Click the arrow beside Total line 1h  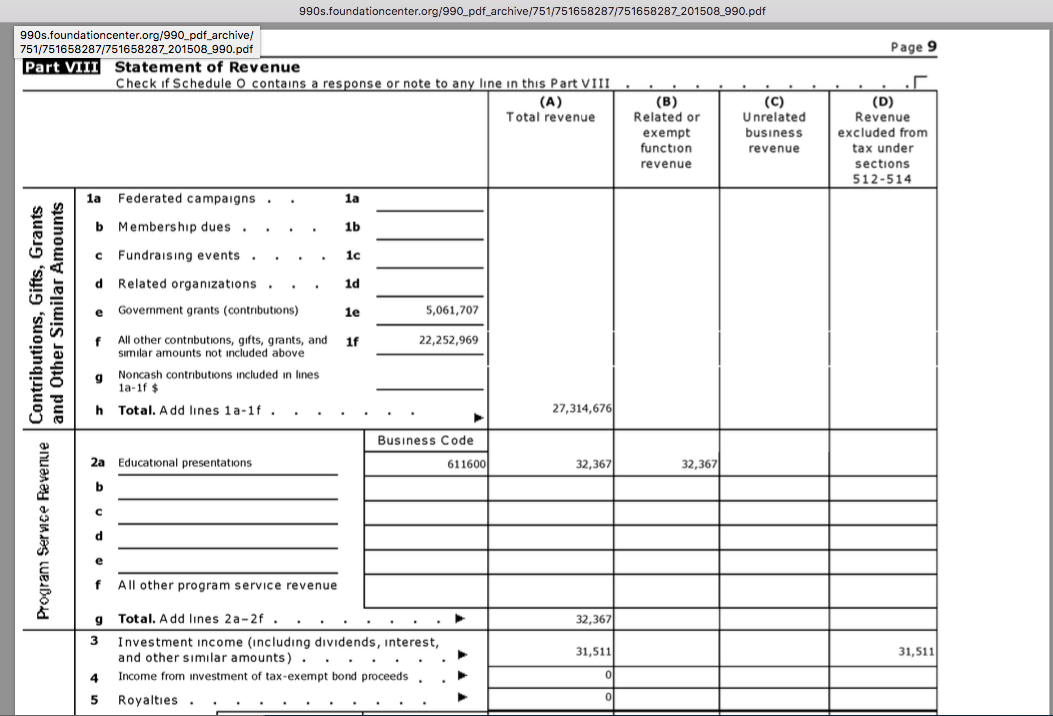click(479, 416)
